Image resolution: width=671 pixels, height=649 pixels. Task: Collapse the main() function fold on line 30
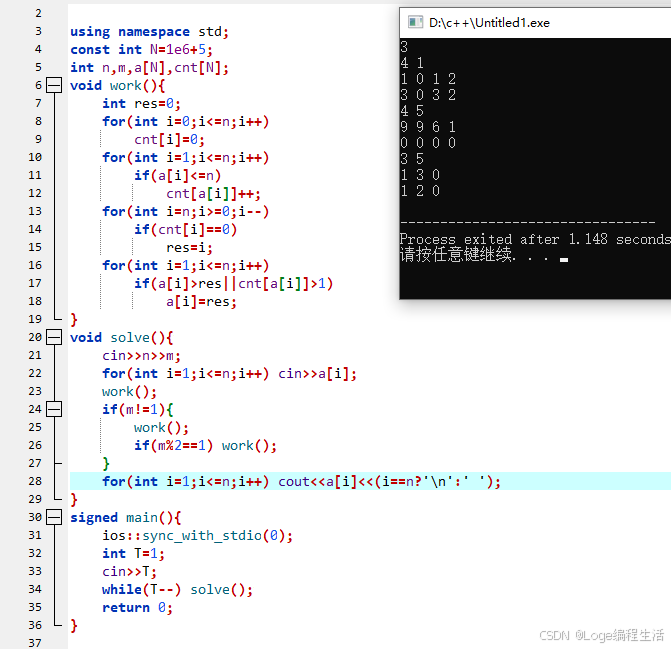coord(54,517)
